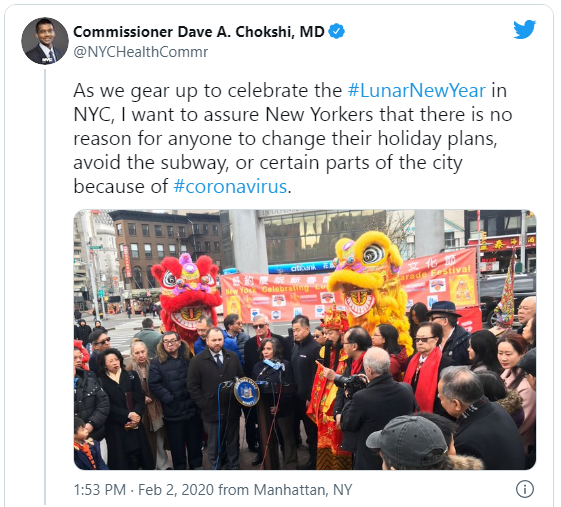Open the tweet info icon
The height and width of the screenshot is (507, 561).
(525, 489)
